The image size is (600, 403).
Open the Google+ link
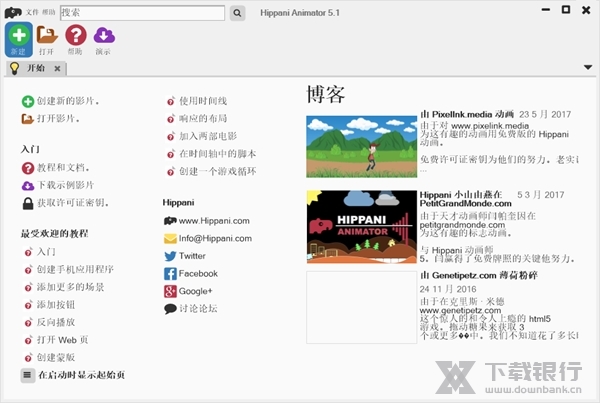click(197, 291)
